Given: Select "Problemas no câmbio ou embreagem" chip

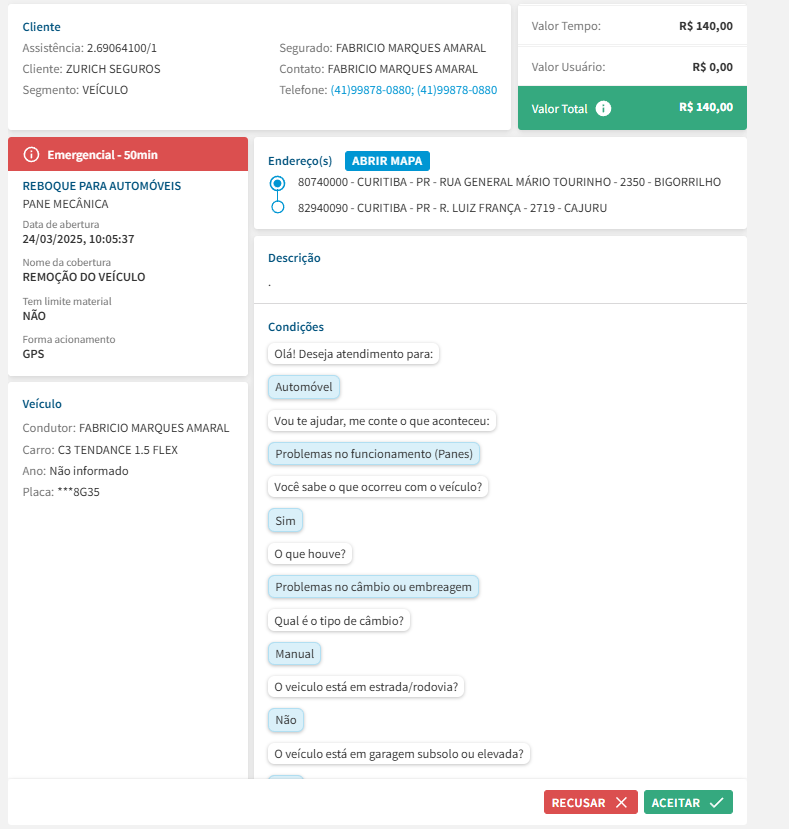Looking at the screenshot, I should coord(373,587).
